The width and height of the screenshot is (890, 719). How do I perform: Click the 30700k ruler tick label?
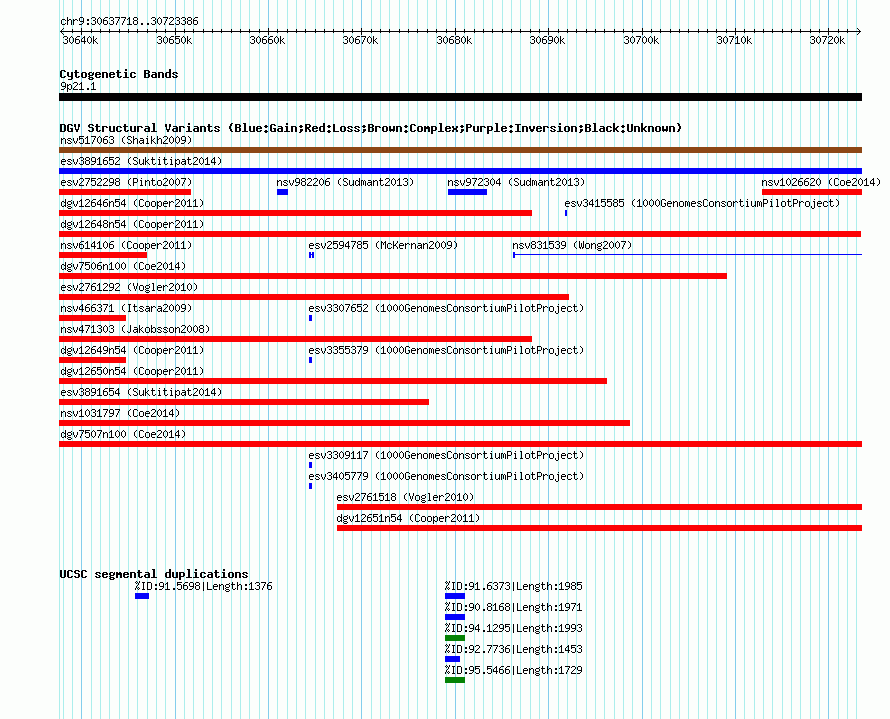pos(641,40)
